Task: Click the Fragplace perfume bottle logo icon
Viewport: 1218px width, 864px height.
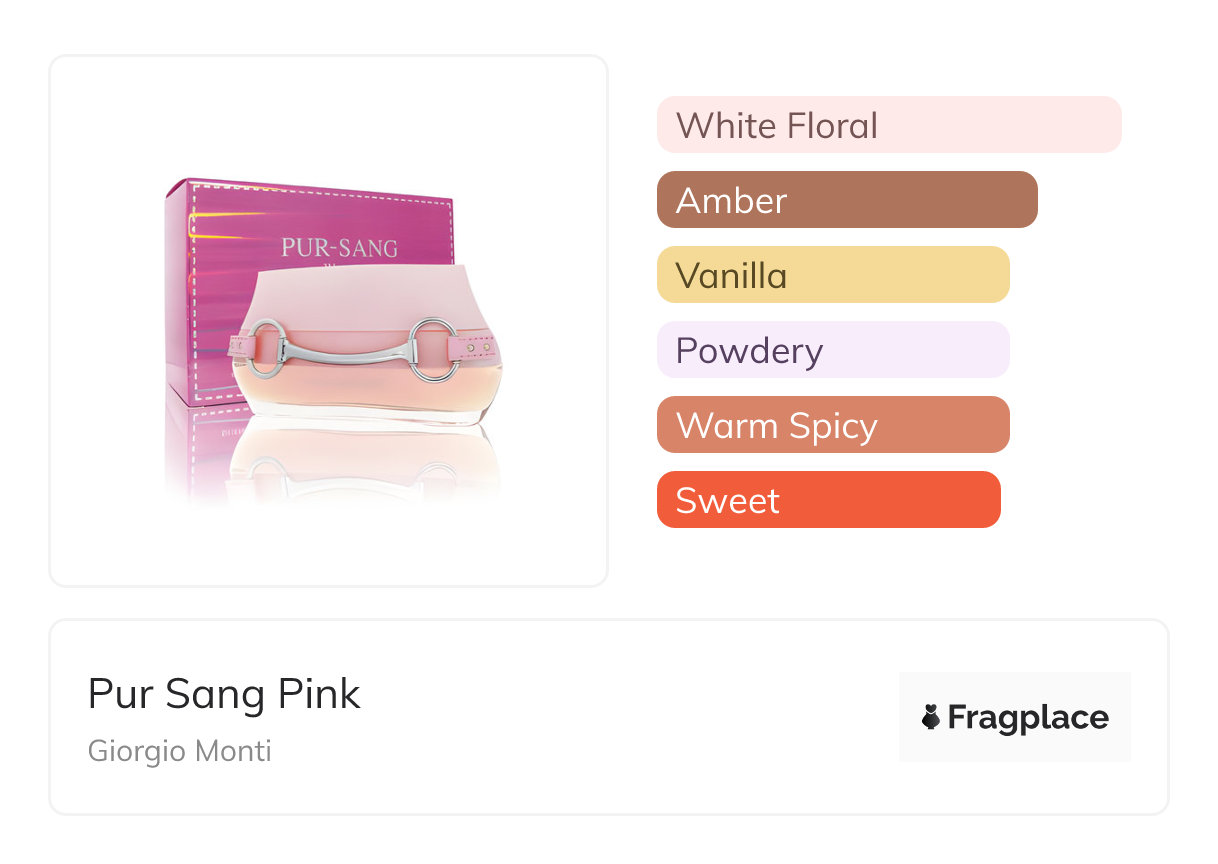Action: [931, 717]
